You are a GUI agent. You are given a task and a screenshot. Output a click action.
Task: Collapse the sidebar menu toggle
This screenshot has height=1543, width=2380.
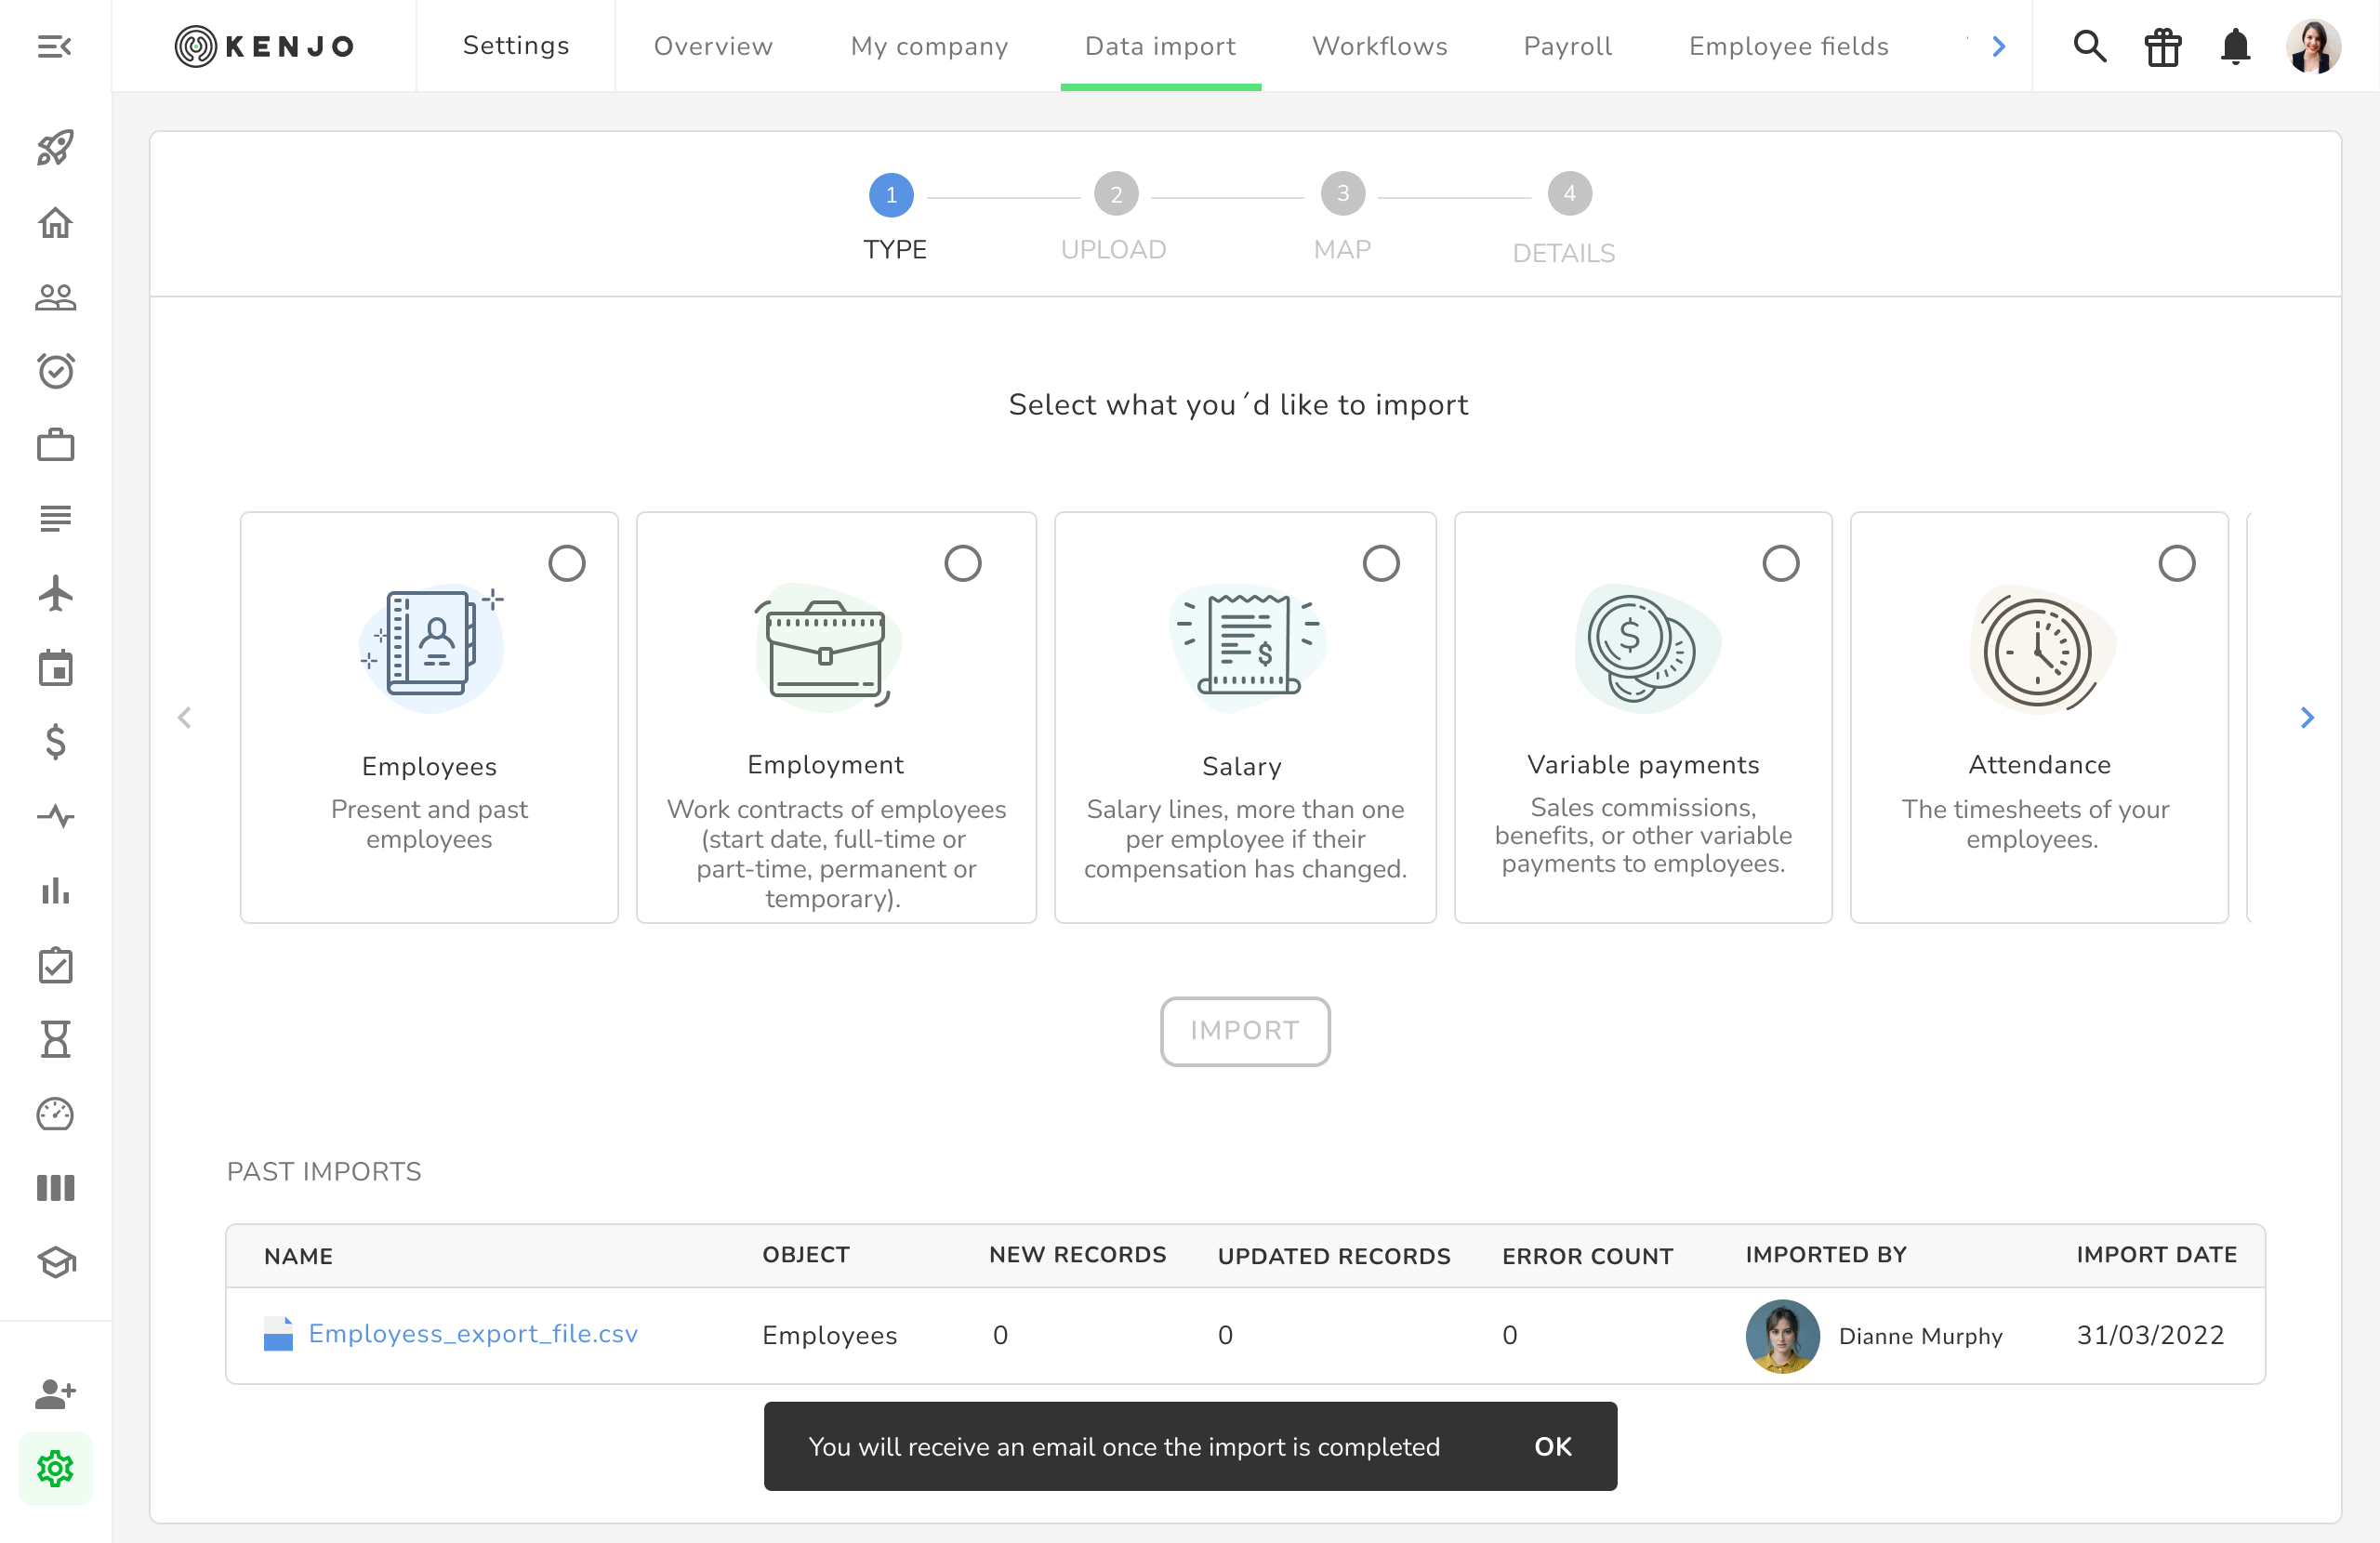coord(55,46)
